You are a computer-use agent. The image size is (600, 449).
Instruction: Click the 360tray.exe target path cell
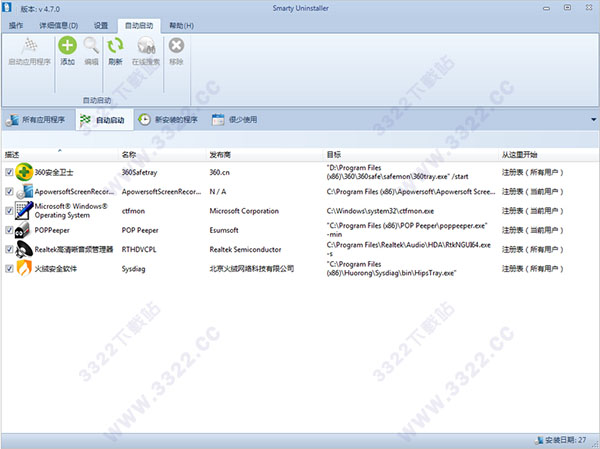397,172
